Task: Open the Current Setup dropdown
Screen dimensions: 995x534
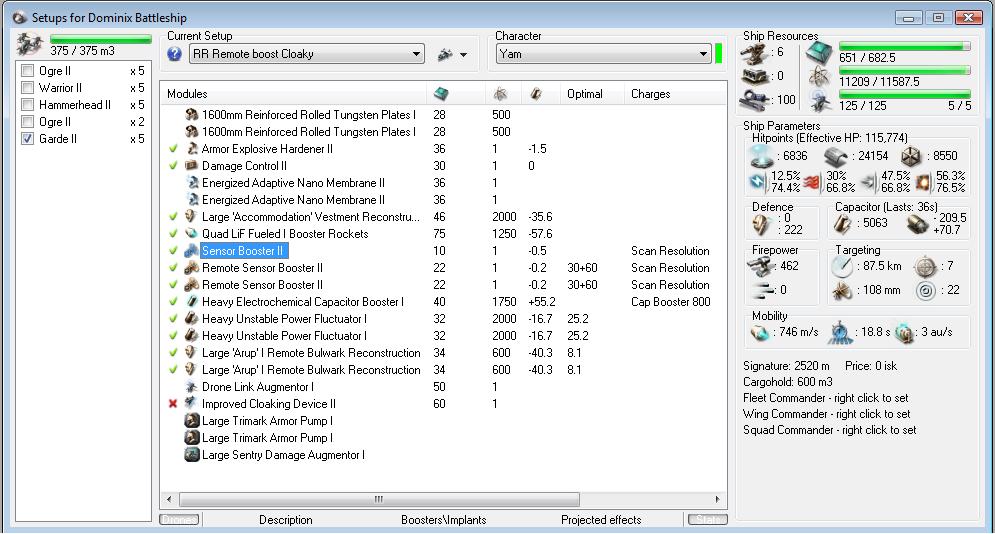Action: click(307, 54)
